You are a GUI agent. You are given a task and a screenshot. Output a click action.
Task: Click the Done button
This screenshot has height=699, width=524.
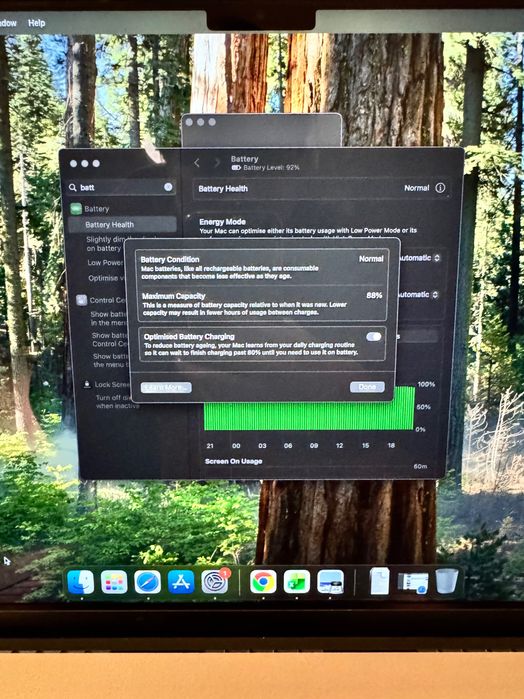[367, 387]
